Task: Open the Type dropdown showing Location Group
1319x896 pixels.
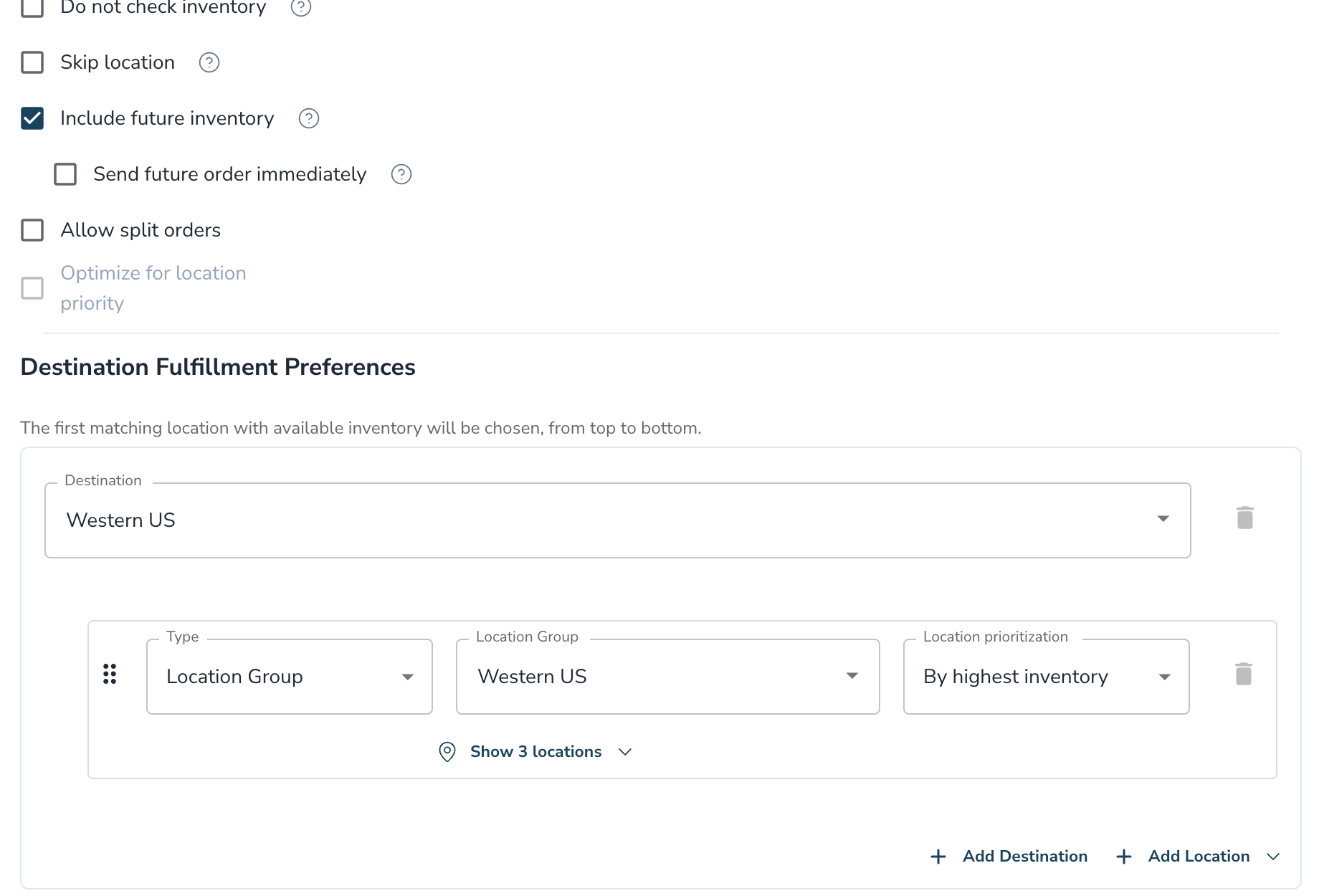Action: tap(290, 677)
